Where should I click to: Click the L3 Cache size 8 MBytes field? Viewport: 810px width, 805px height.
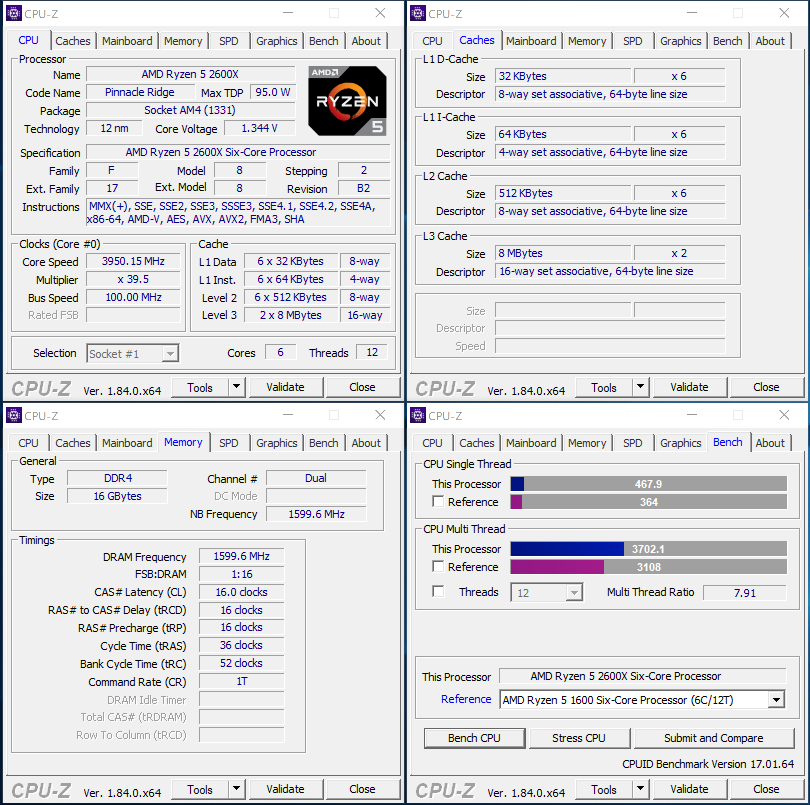563,253
